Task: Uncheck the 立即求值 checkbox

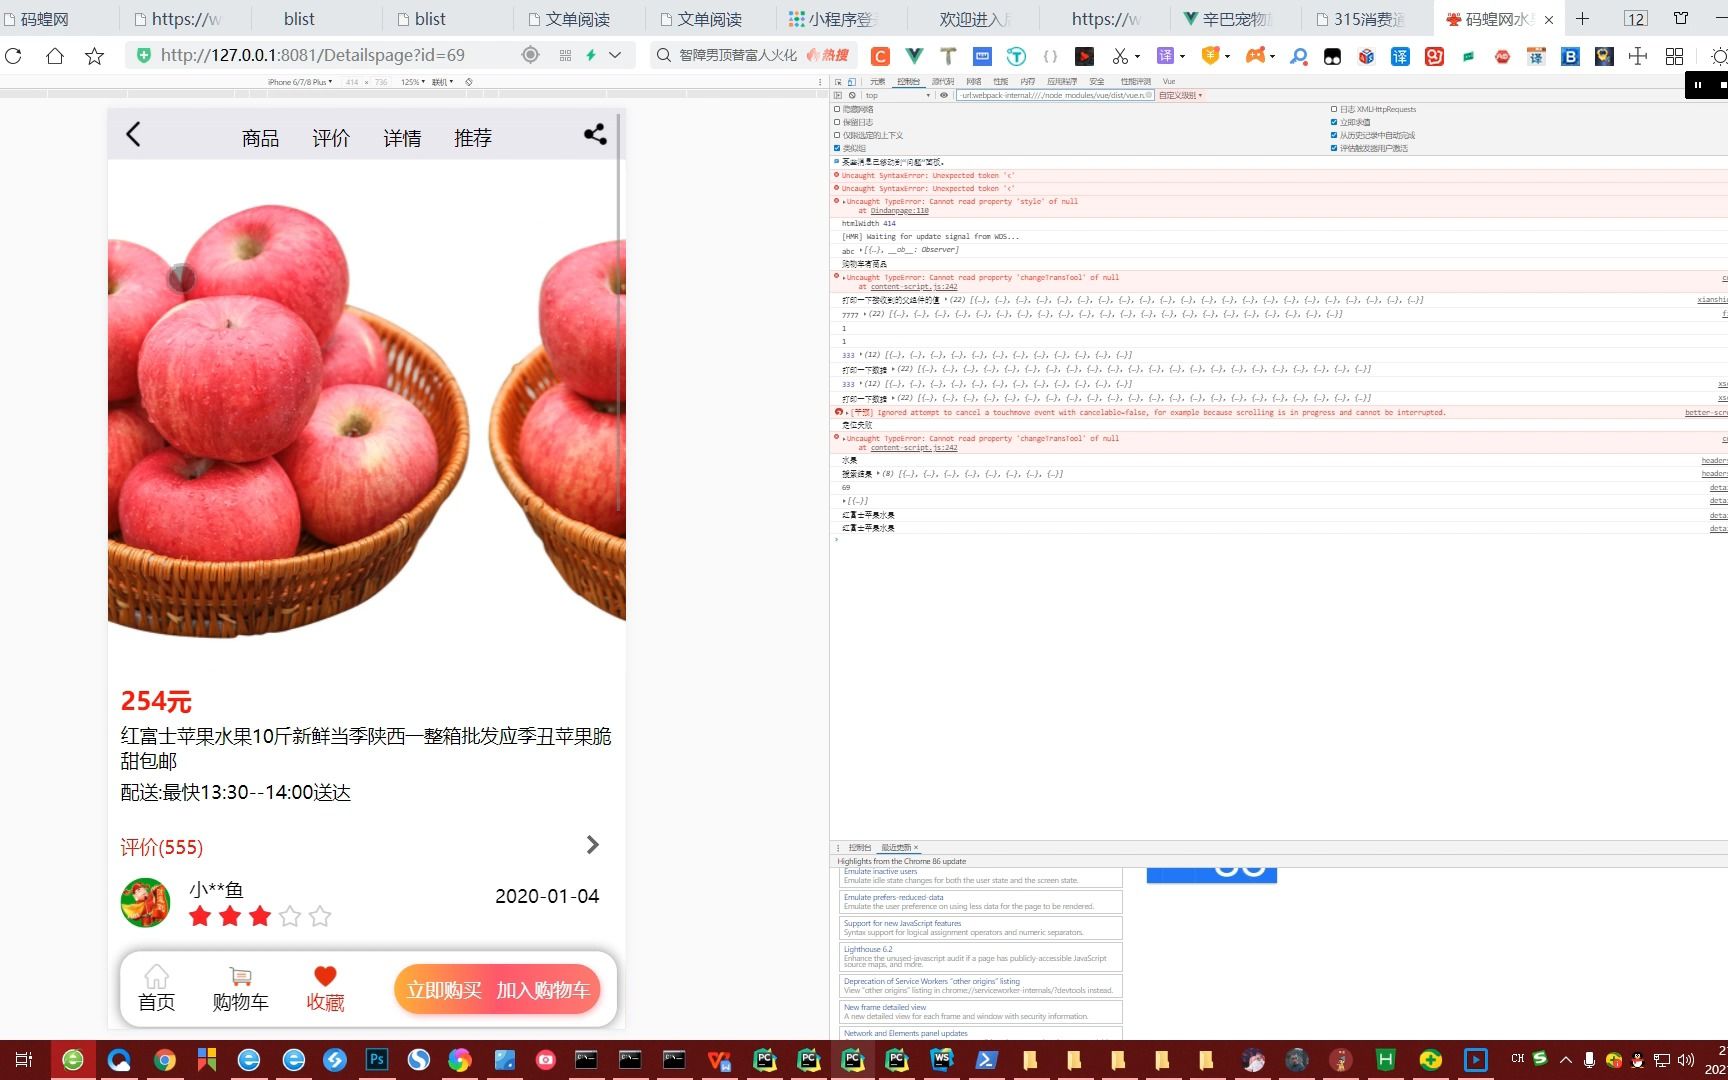Action: click(1333, 122)
